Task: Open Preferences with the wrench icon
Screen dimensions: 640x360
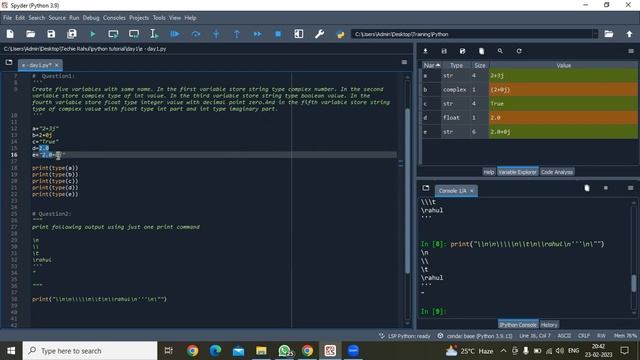Action: (x=320, y=34)
